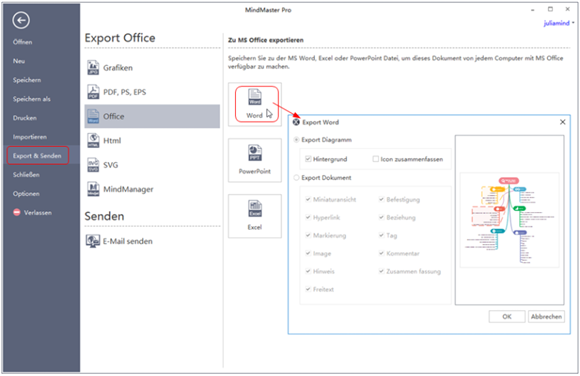Image resolution: width=580 pixels, height=376 pixels.
Task: Click the PowerPoint PPT export icon
Action: tap(254, 153)
